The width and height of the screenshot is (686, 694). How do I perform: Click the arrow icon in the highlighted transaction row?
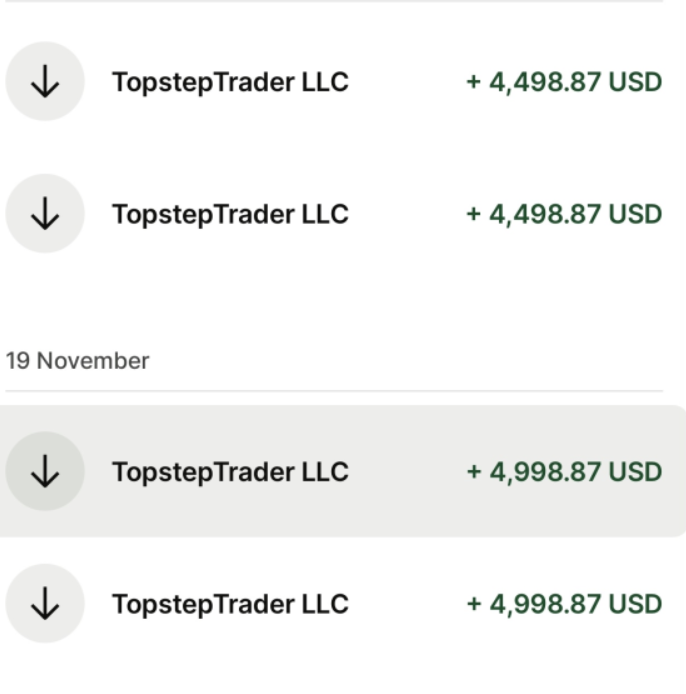pos(45,472)
